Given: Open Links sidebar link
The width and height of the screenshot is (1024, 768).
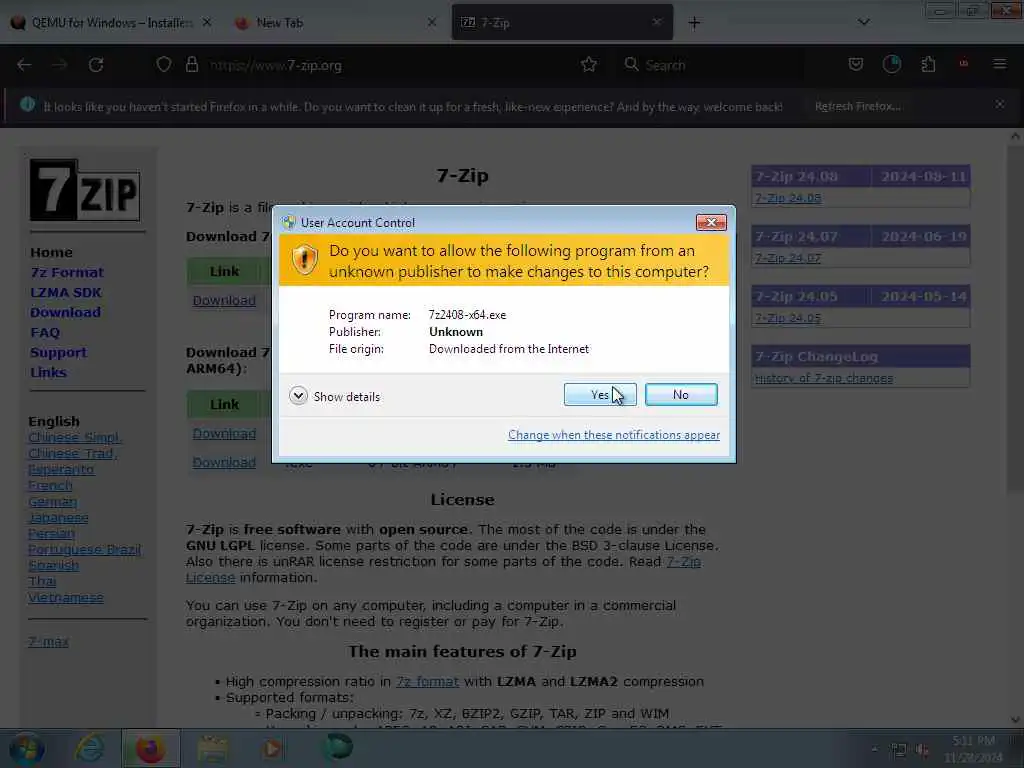Looking at the screenshot, I should 48,372.
